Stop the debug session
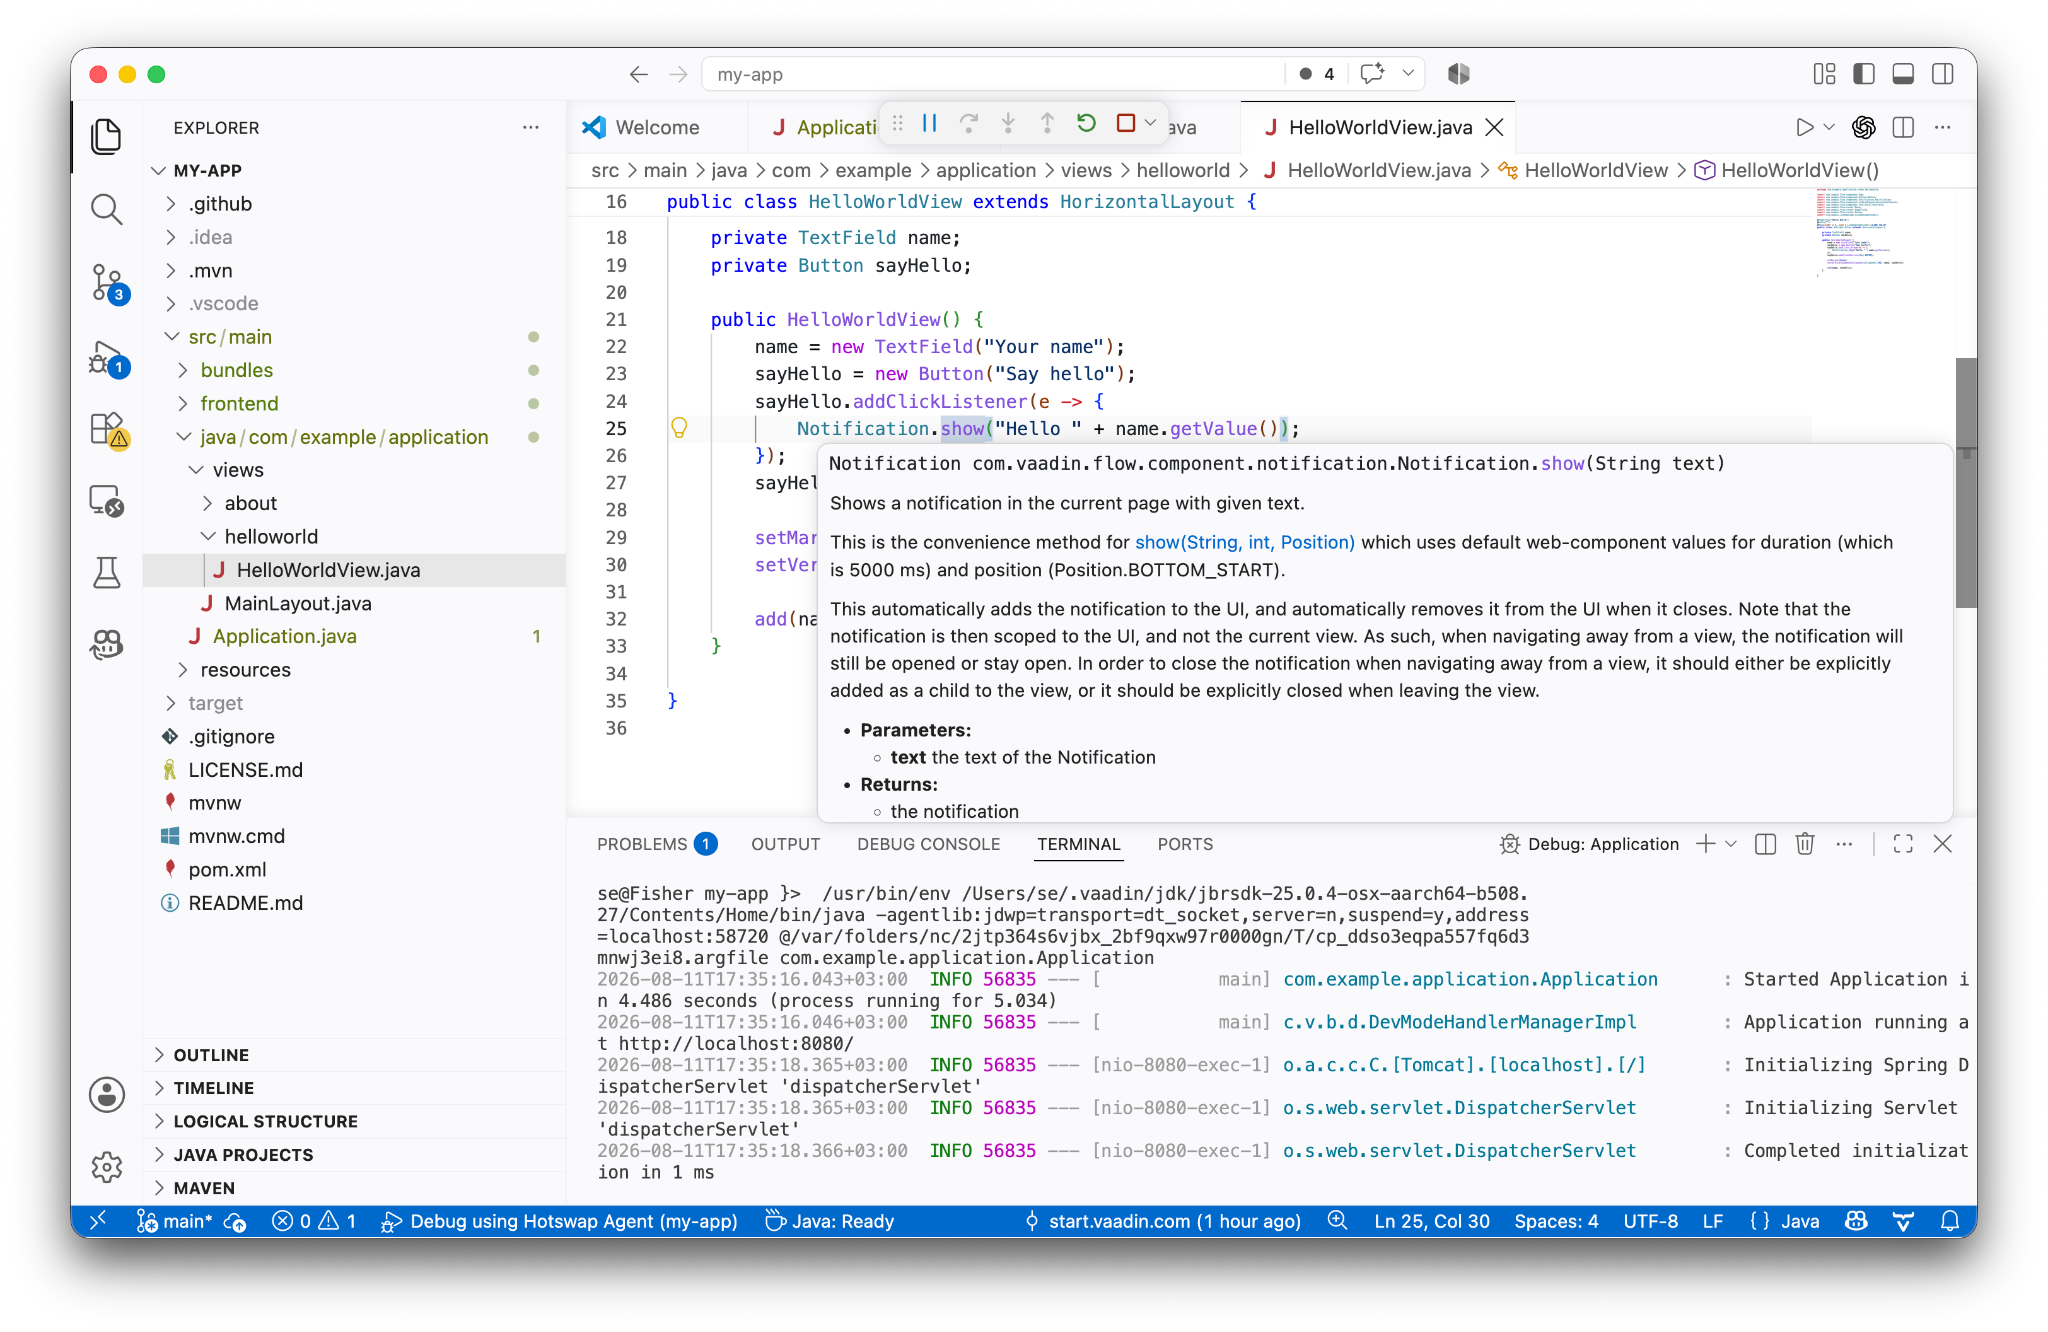This screenshot has width=2048, height=1332. (1126, 123)
